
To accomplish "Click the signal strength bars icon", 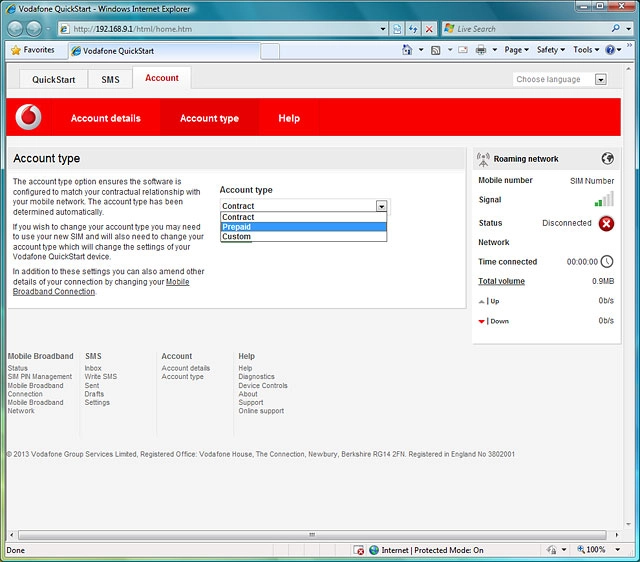I will [604, 200].
